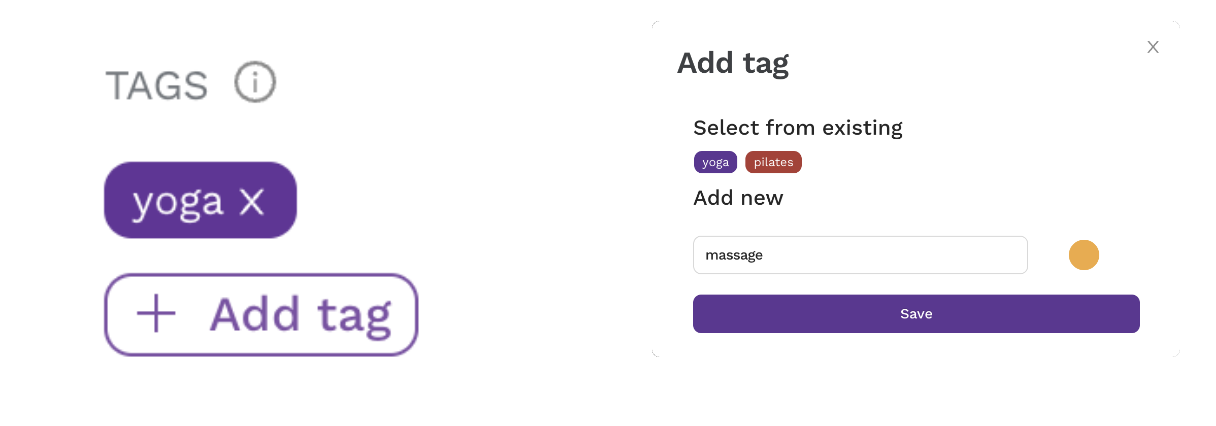Remove the yoga tag with its X
Image resolution: width=1216 pixels, height=426 pixels.
(x=252, y=203)
